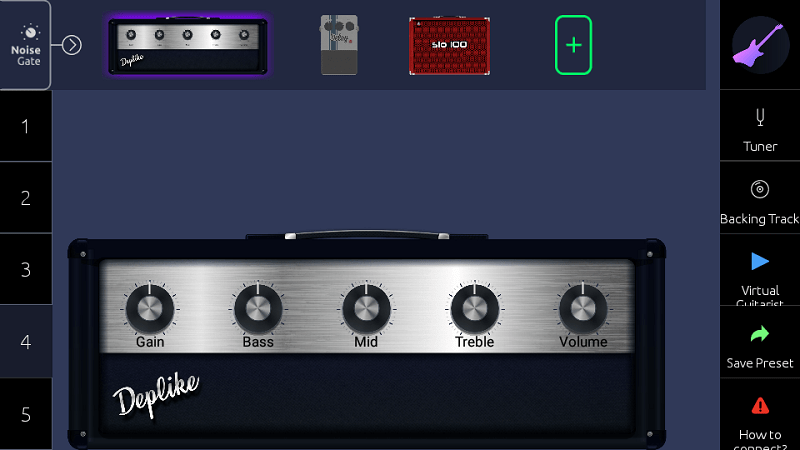The image size is (800, 450).
Task: Select the slo 100 red cabinet
Action: [x=449, y=46]
